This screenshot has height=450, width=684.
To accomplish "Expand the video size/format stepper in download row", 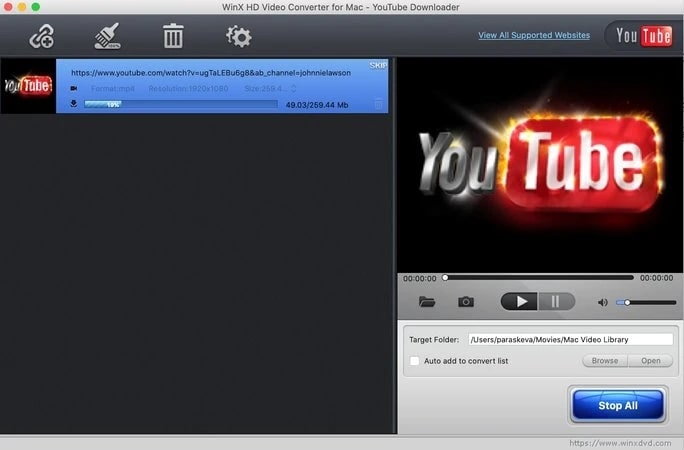I will 294,88.
